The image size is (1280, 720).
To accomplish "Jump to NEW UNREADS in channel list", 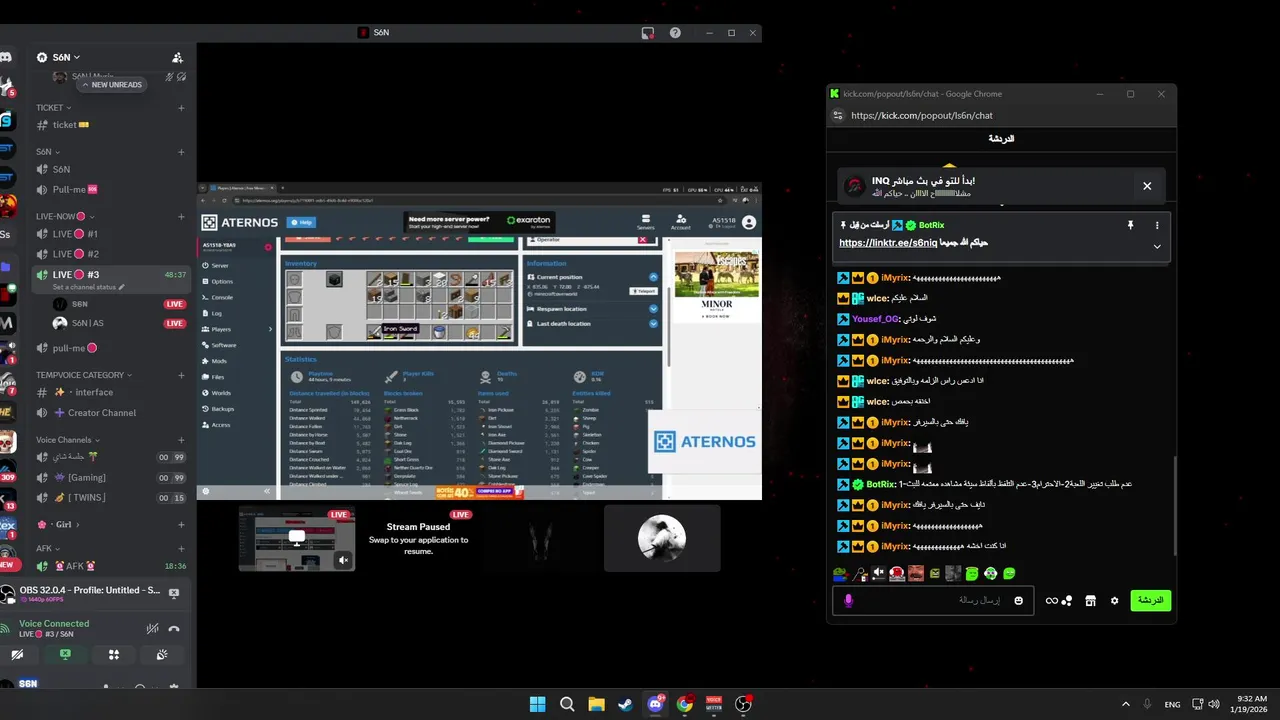I will pyautogui.click(x=111, y=85).
